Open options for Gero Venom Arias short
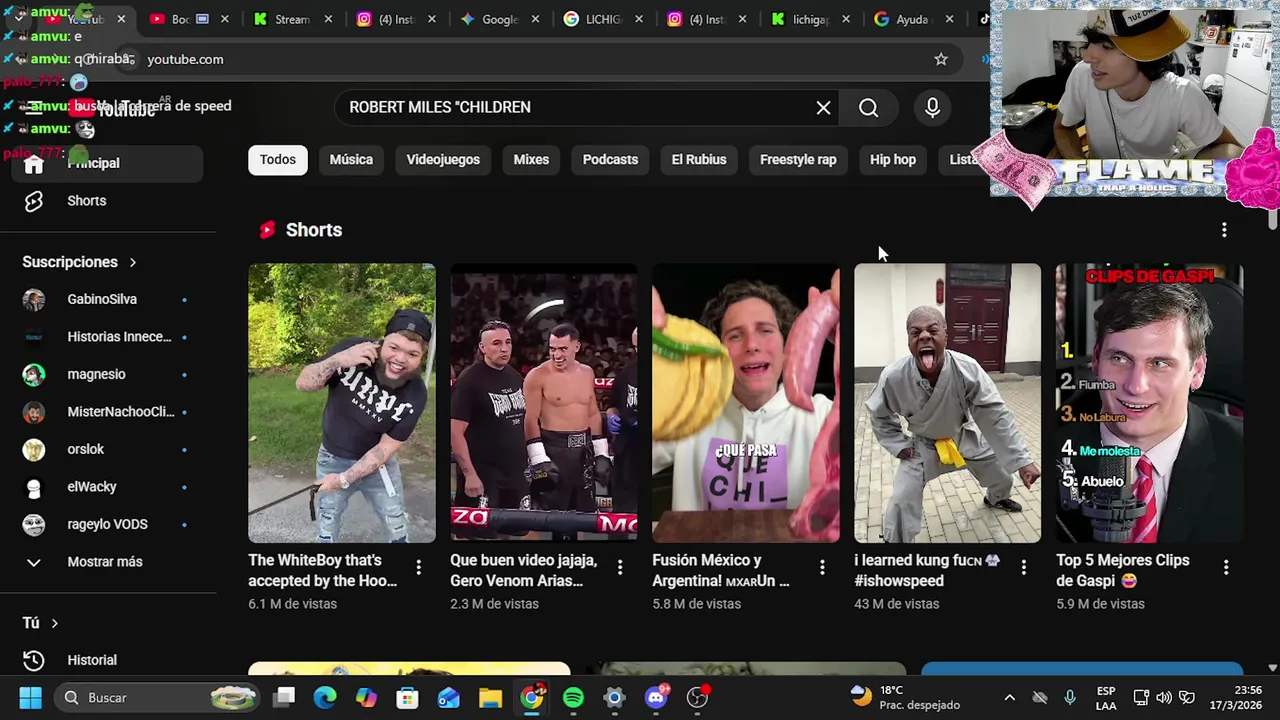Image resolution: width=1280 pixels, height=720 pixels. click(x=620, y=568)
